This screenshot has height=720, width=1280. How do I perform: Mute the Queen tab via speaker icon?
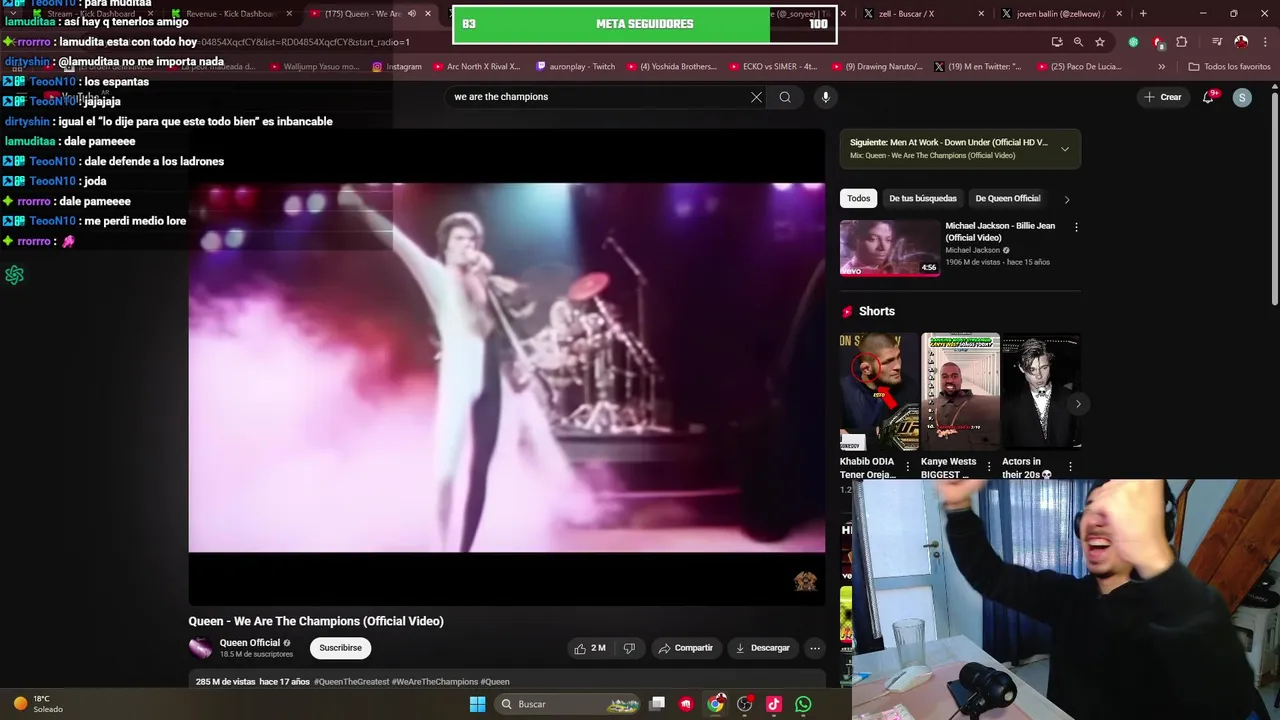click(411, 14)
